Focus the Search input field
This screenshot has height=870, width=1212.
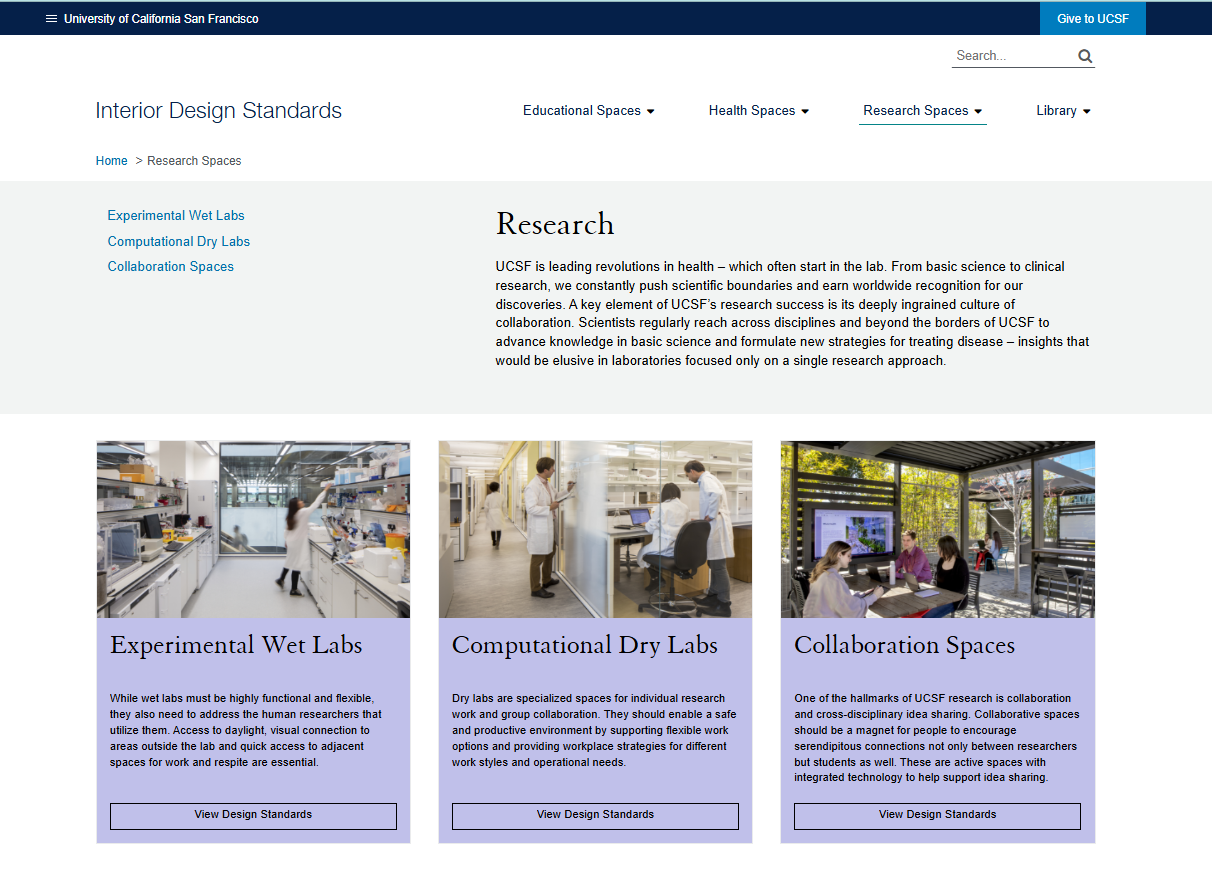coord(1012,56)
